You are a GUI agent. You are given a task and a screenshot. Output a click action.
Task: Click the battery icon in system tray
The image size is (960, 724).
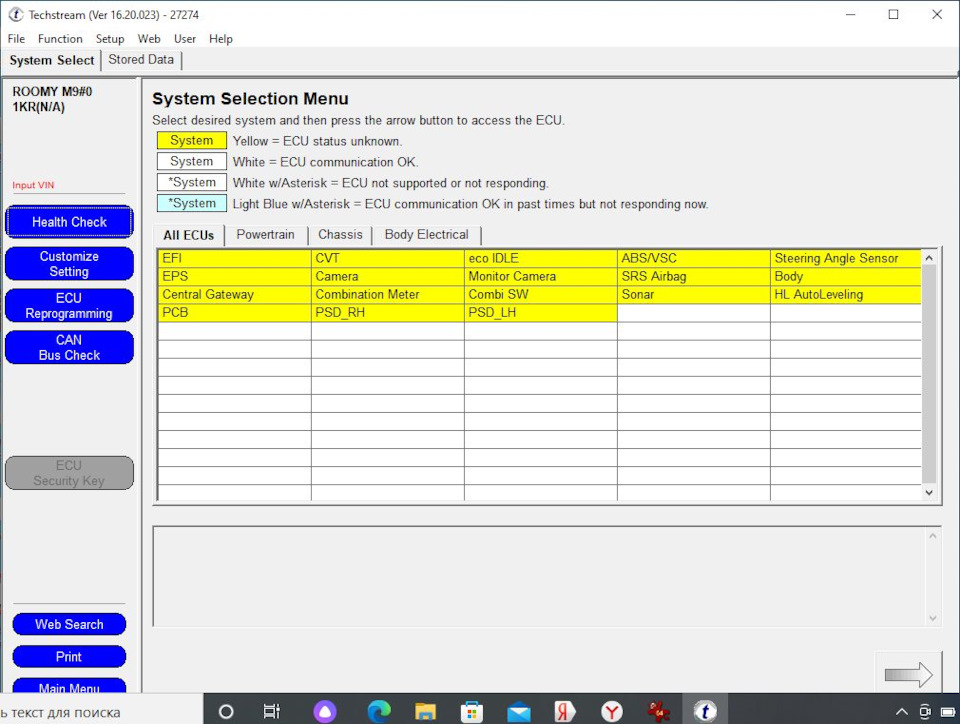coord(948,711)
